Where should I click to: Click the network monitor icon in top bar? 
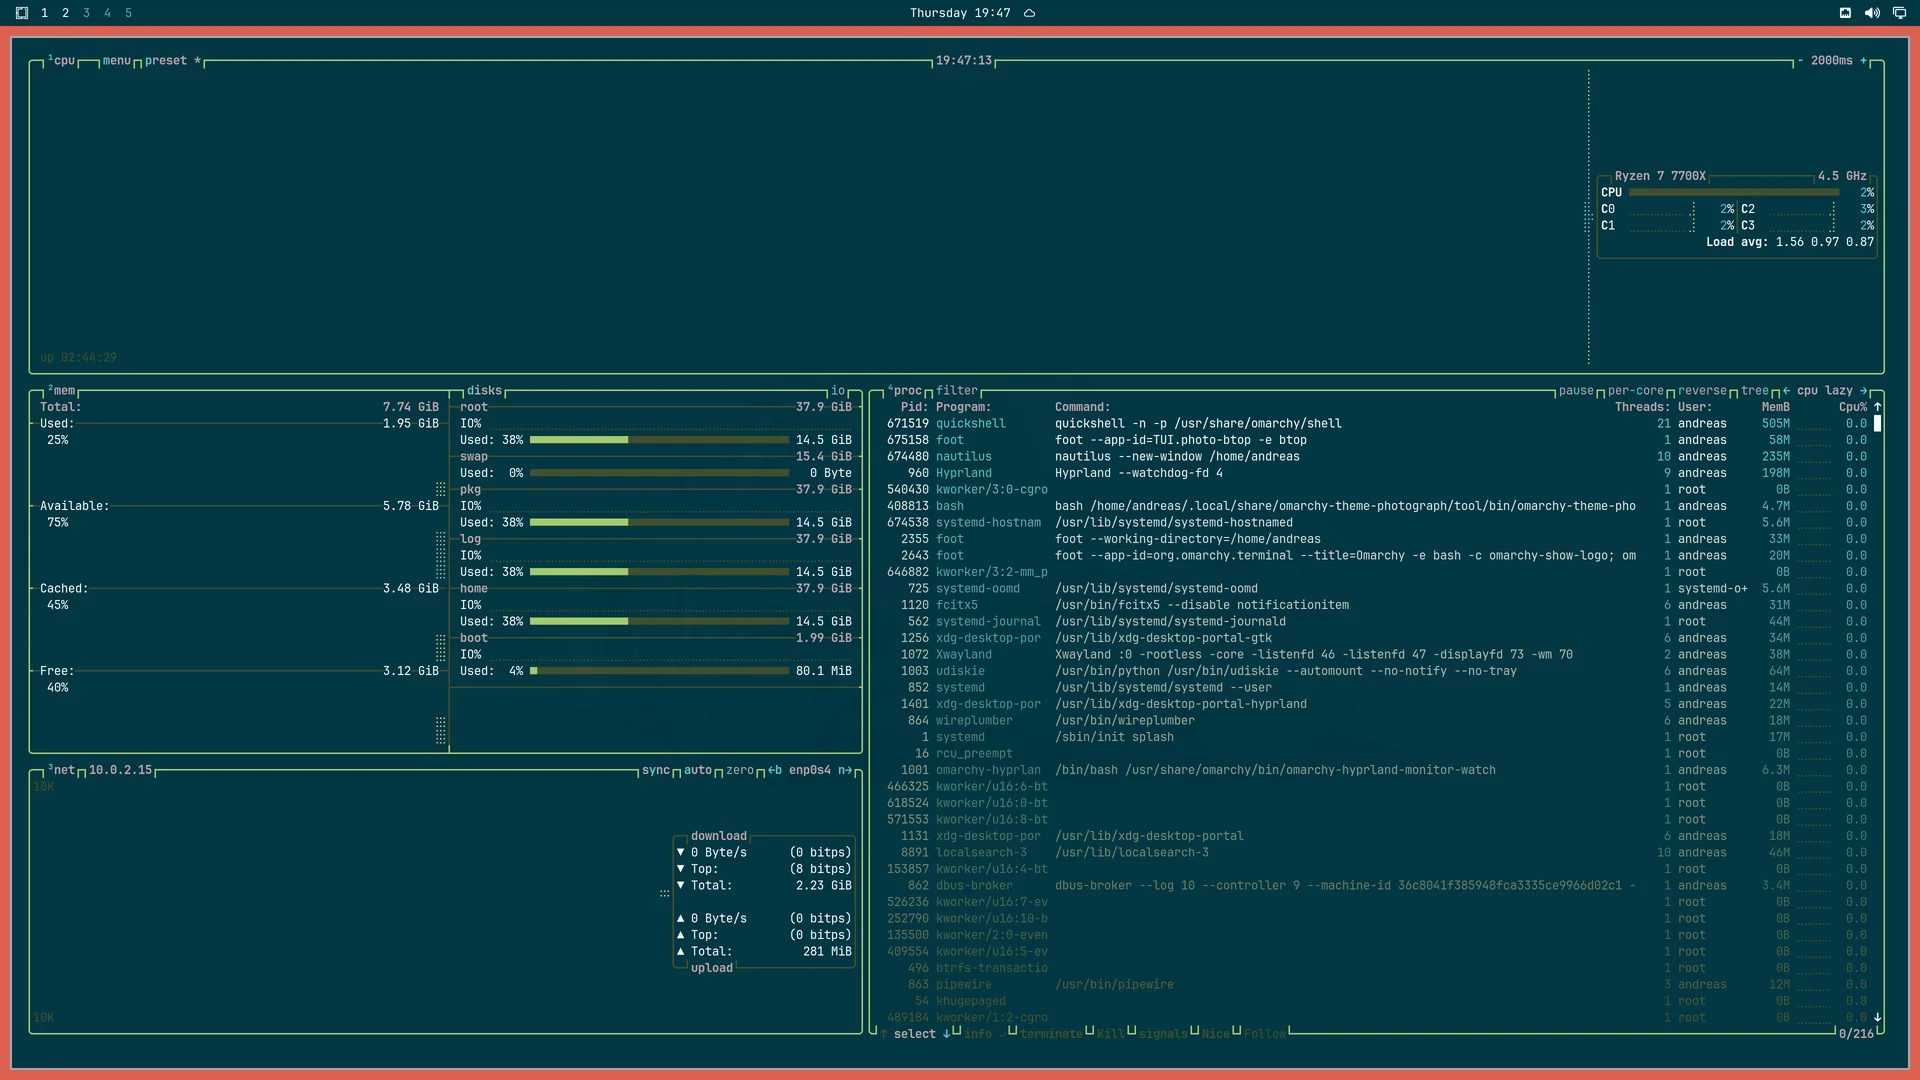click(x=1899, y=13)
